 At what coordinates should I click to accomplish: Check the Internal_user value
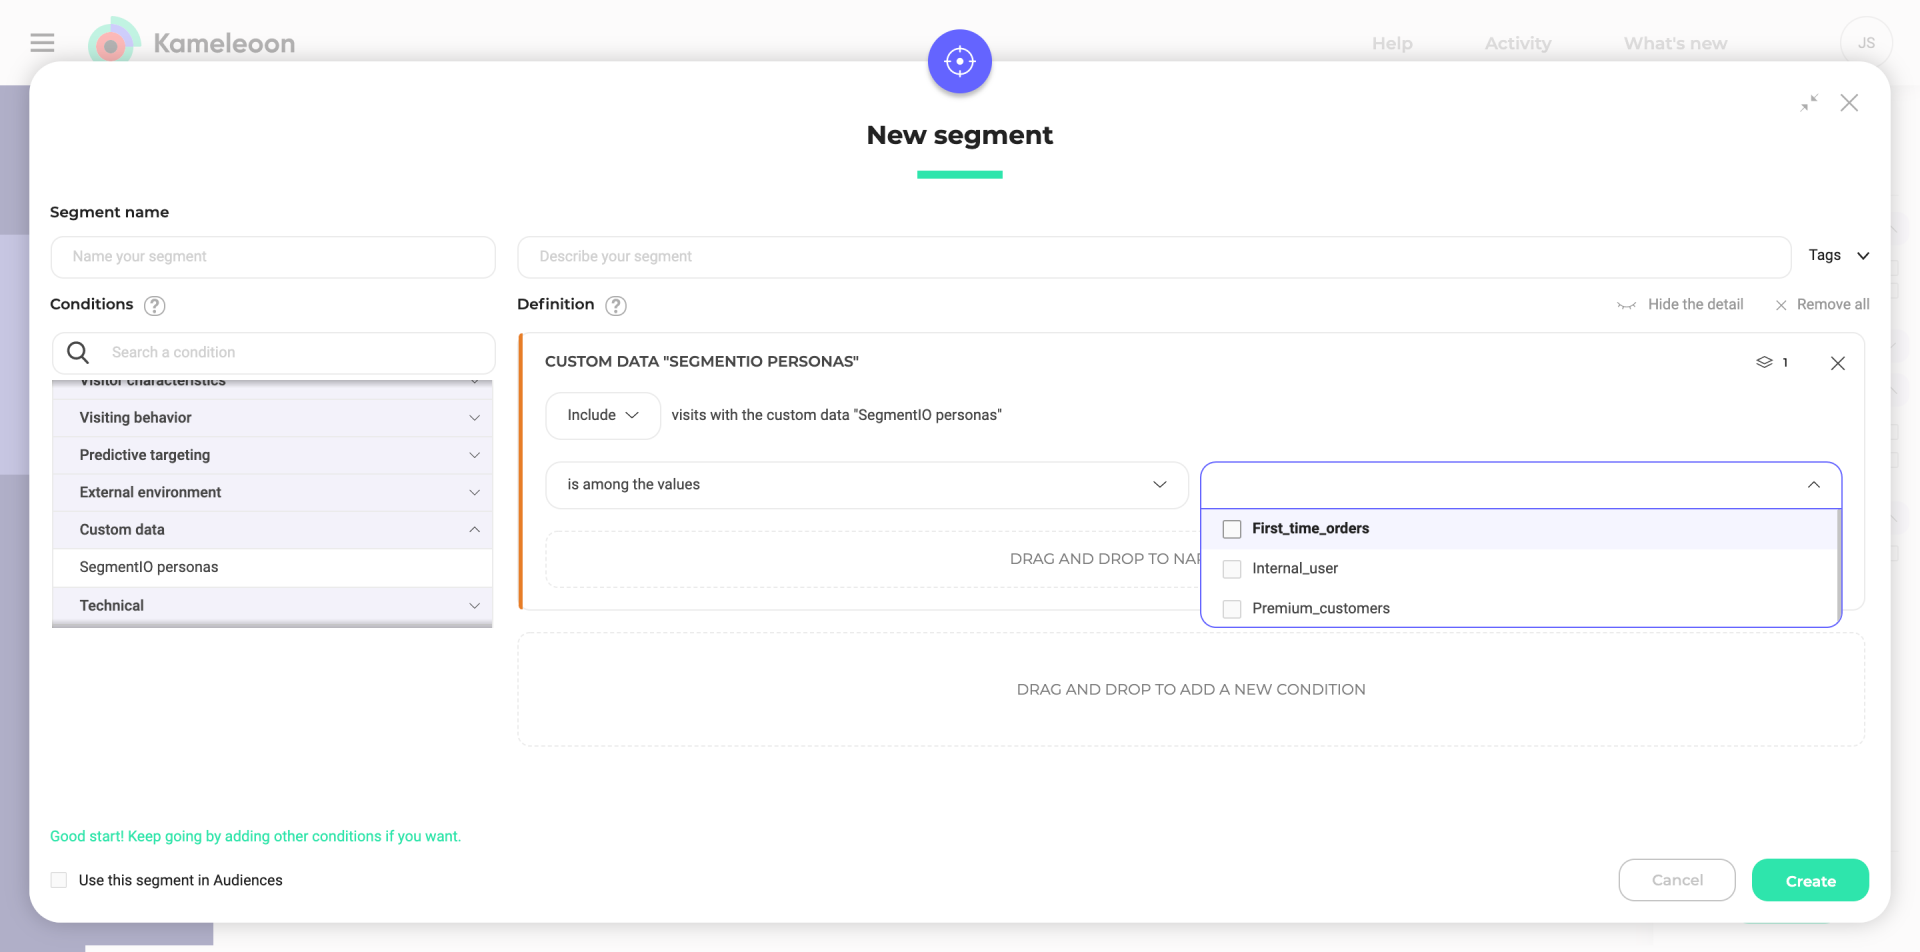point(1232,569)
